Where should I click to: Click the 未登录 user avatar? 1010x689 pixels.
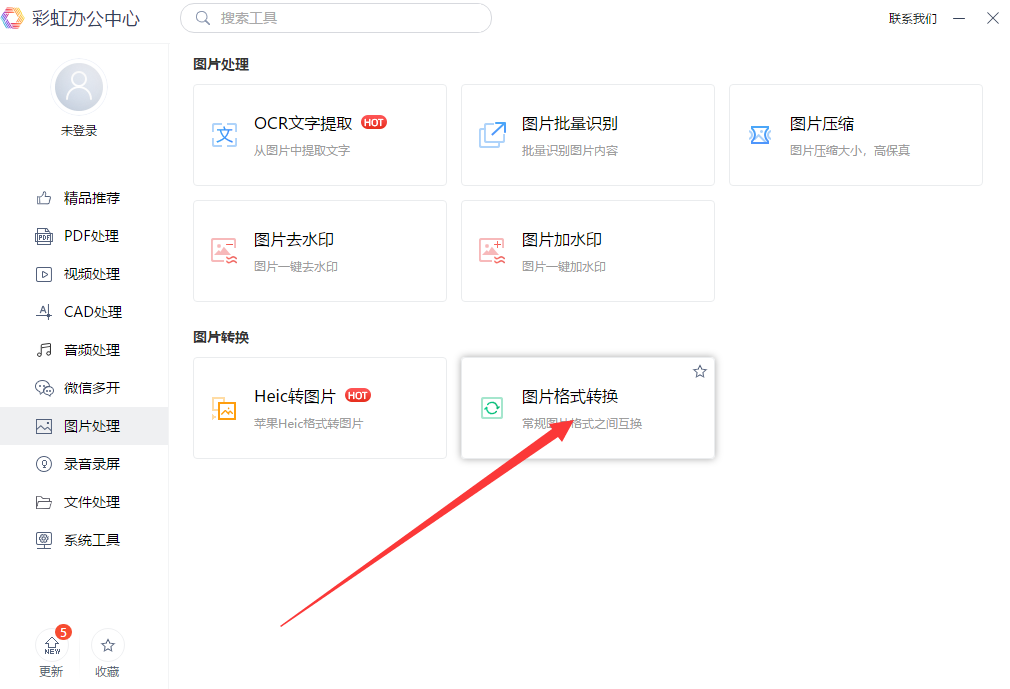point(78,88)
